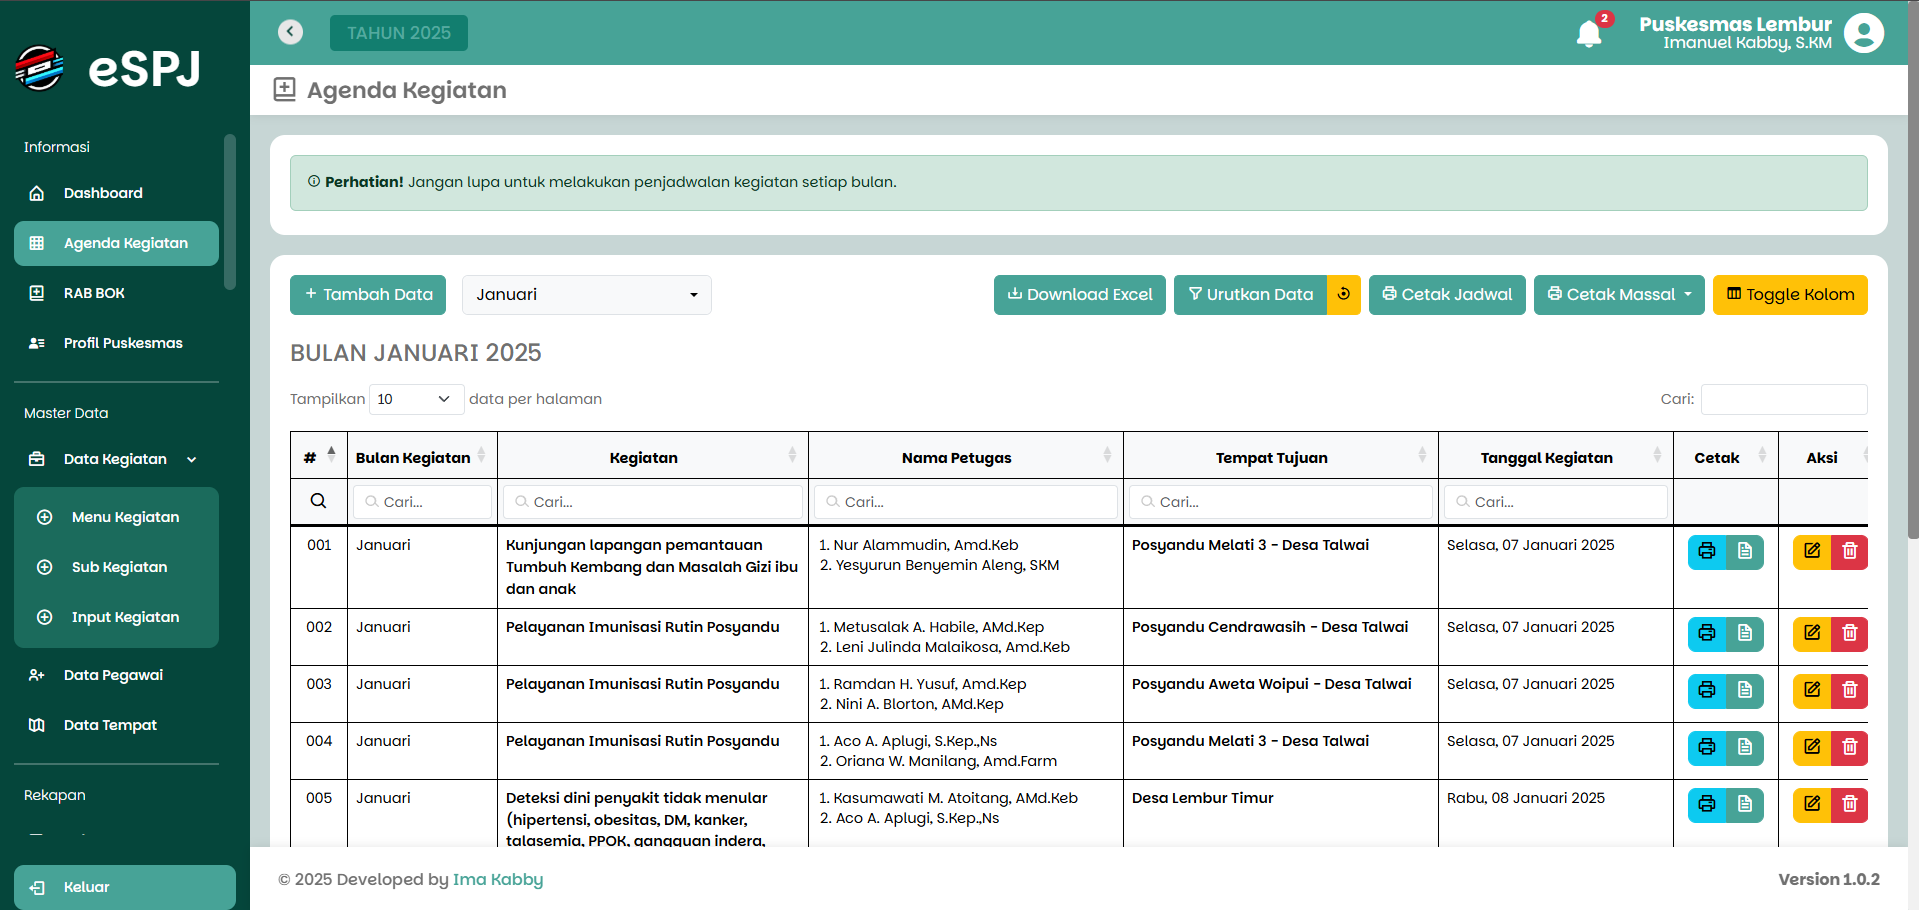Delete row 001 entry
The image size is (1919, 910).
[x=1849, y=551]
